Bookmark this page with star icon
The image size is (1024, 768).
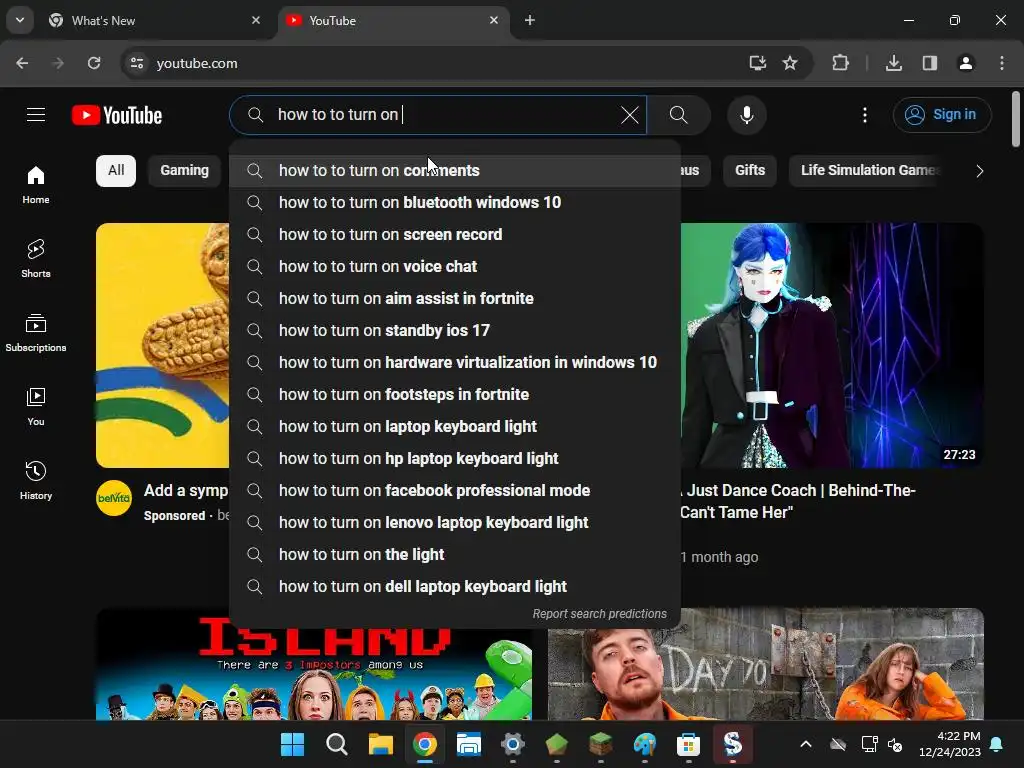[x=790, y=63]
